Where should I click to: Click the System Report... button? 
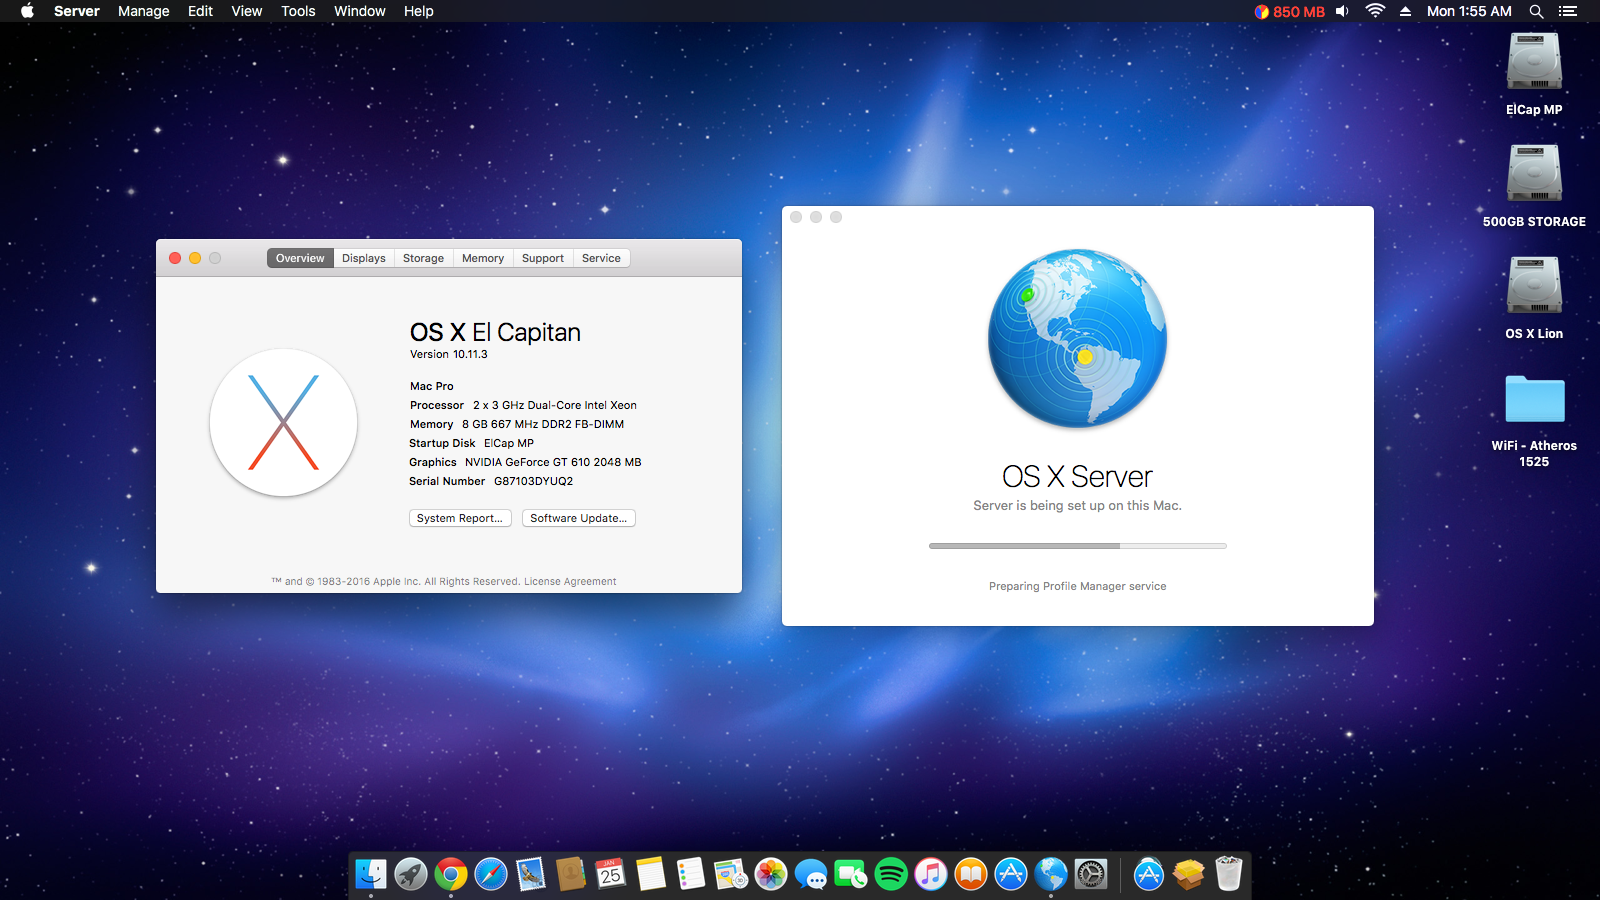pos(460,518)
